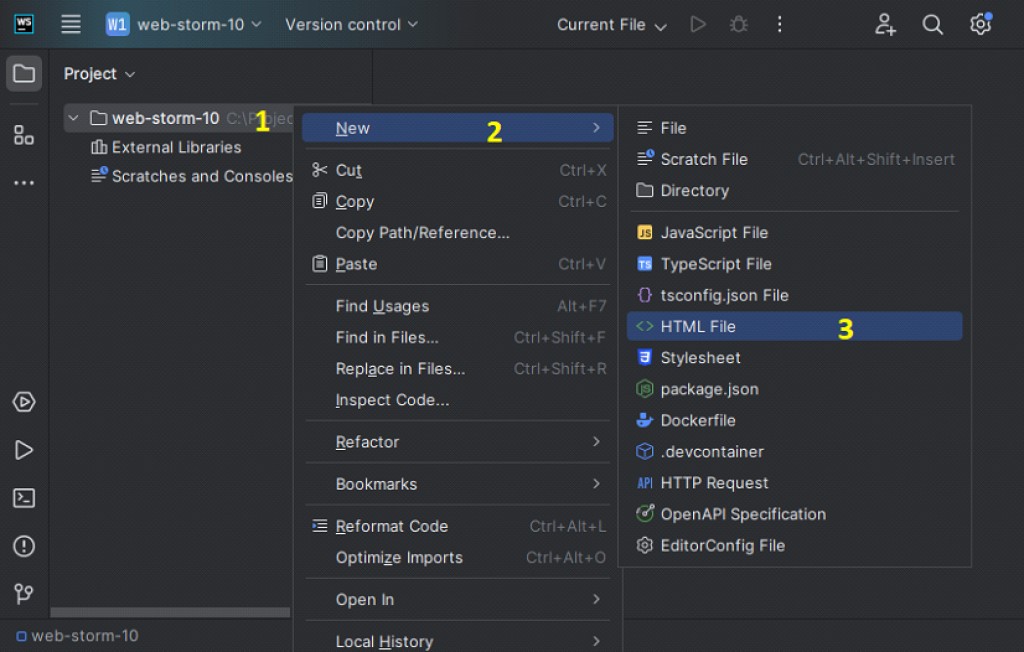
Task: Click the project tree horizontal scrollbar
Action: pos(170,612)
